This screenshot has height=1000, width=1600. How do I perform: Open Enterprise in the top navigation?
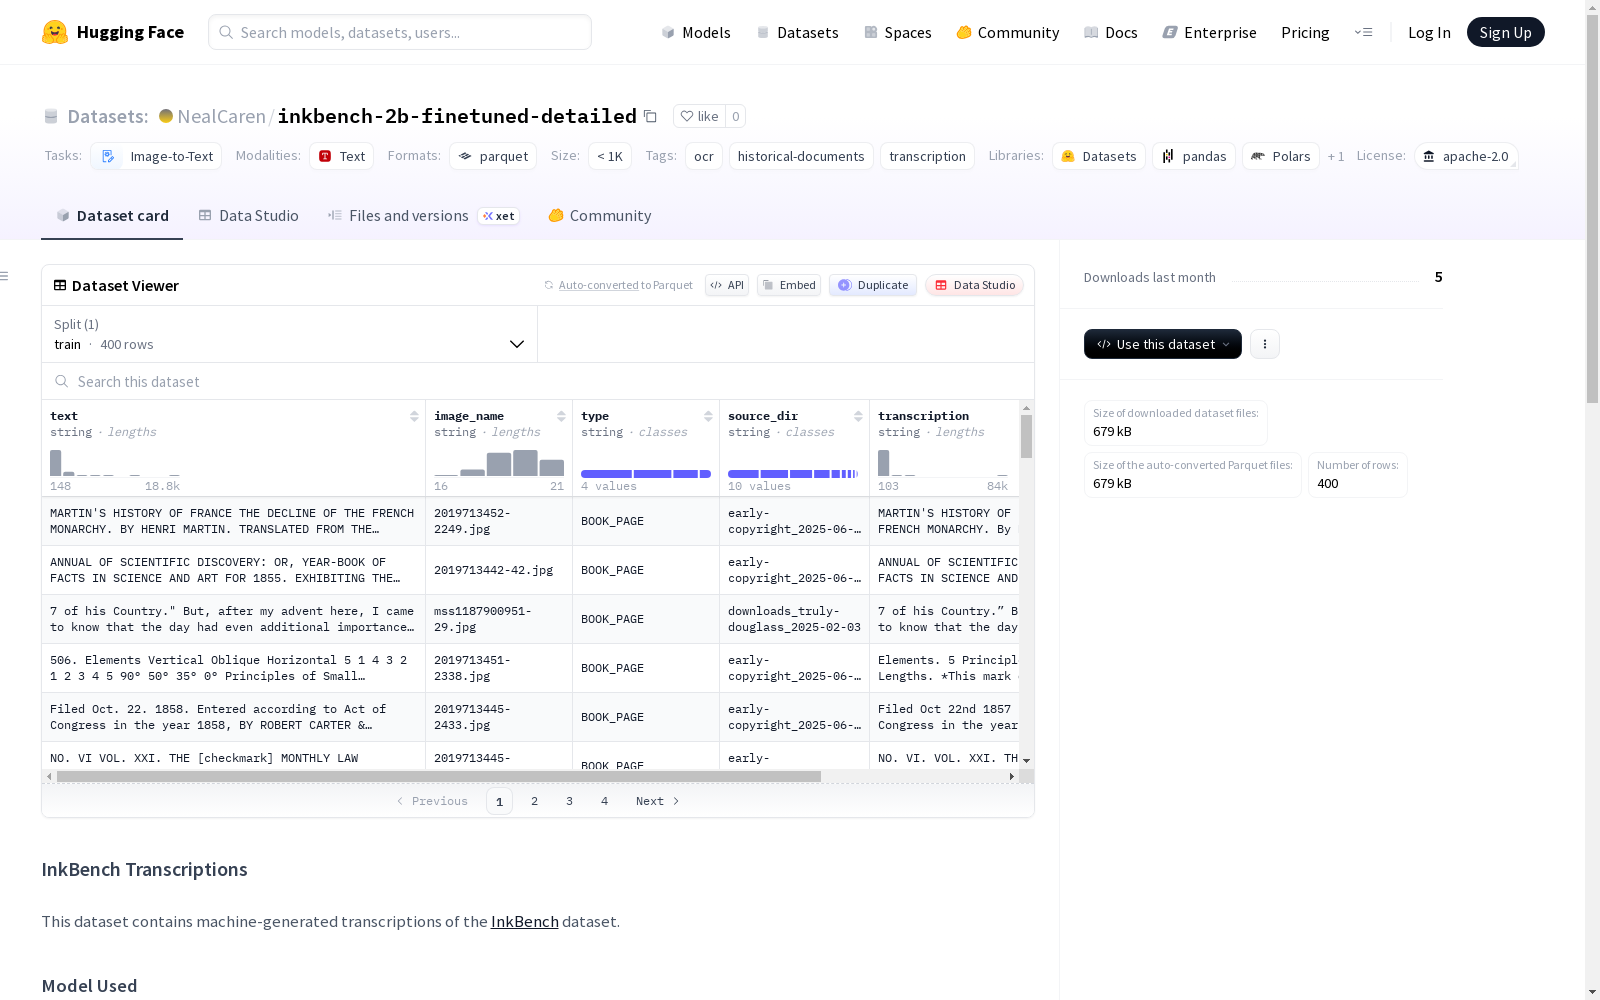[x=1210, y=32]
